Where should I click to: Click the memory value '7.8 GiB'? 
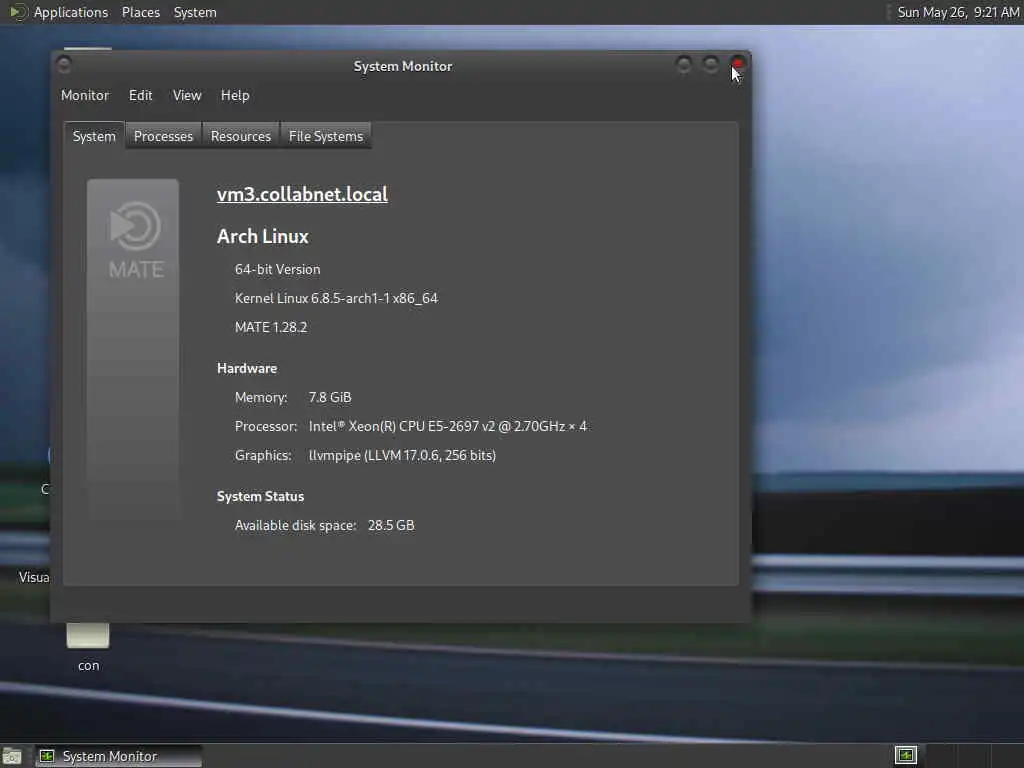[330, 397]
